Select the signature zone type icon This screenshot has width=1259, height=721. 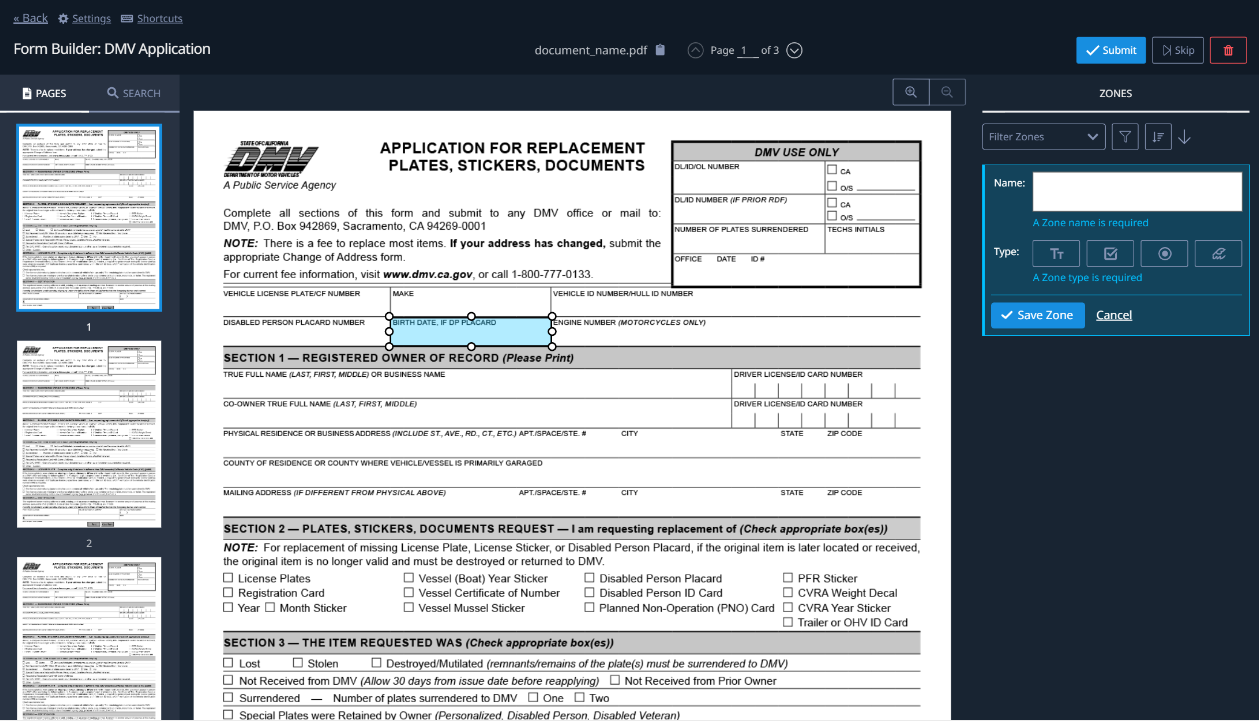(x=1218, y=253)
